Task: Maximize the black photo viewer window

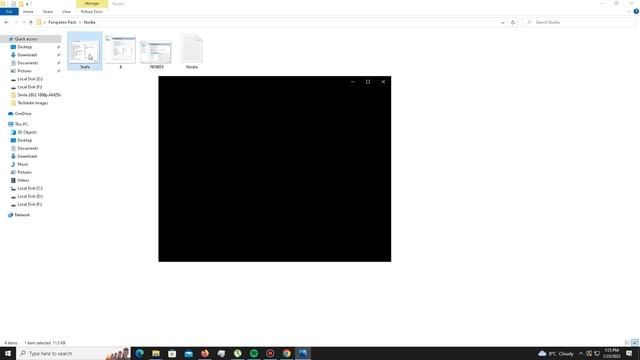Action: tap(368, 82)
